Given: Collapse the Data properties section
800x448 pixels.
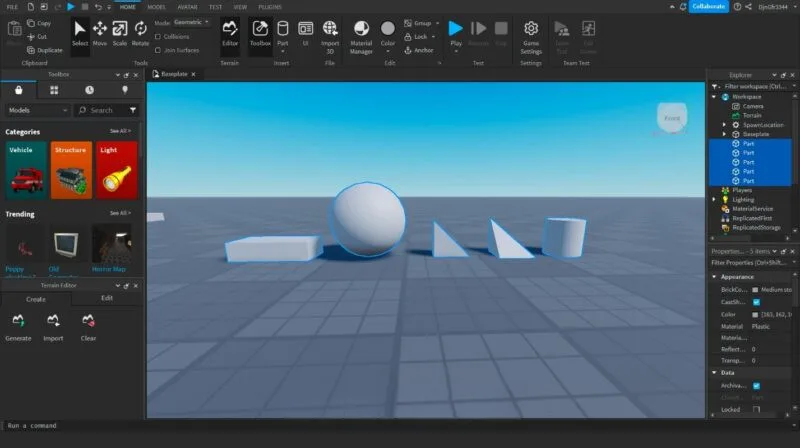Looking at the screenshot, I should pos(714,372).
